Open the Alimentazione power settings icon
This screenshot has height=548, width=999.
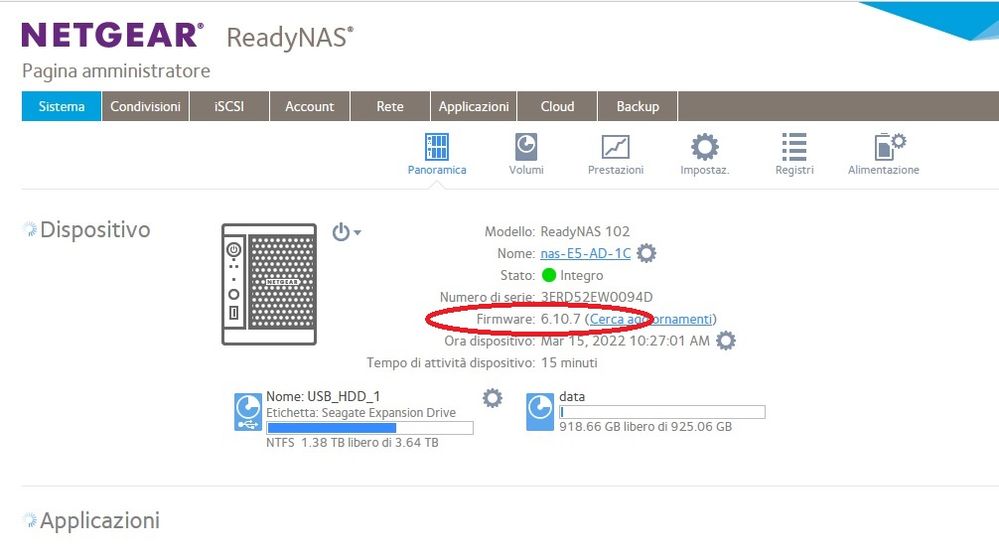tap(890, 147)
